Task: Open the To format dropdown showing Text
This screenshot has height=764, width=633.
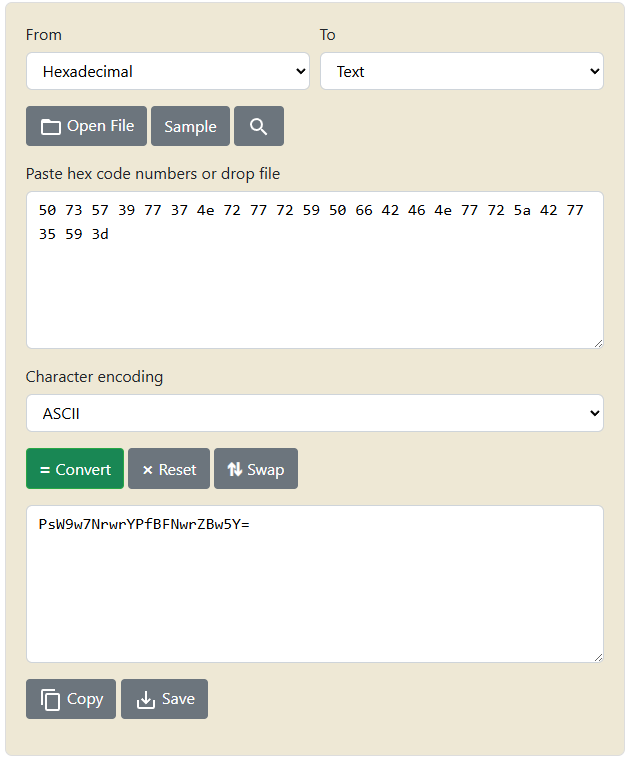Action: [x=461, y=72]
